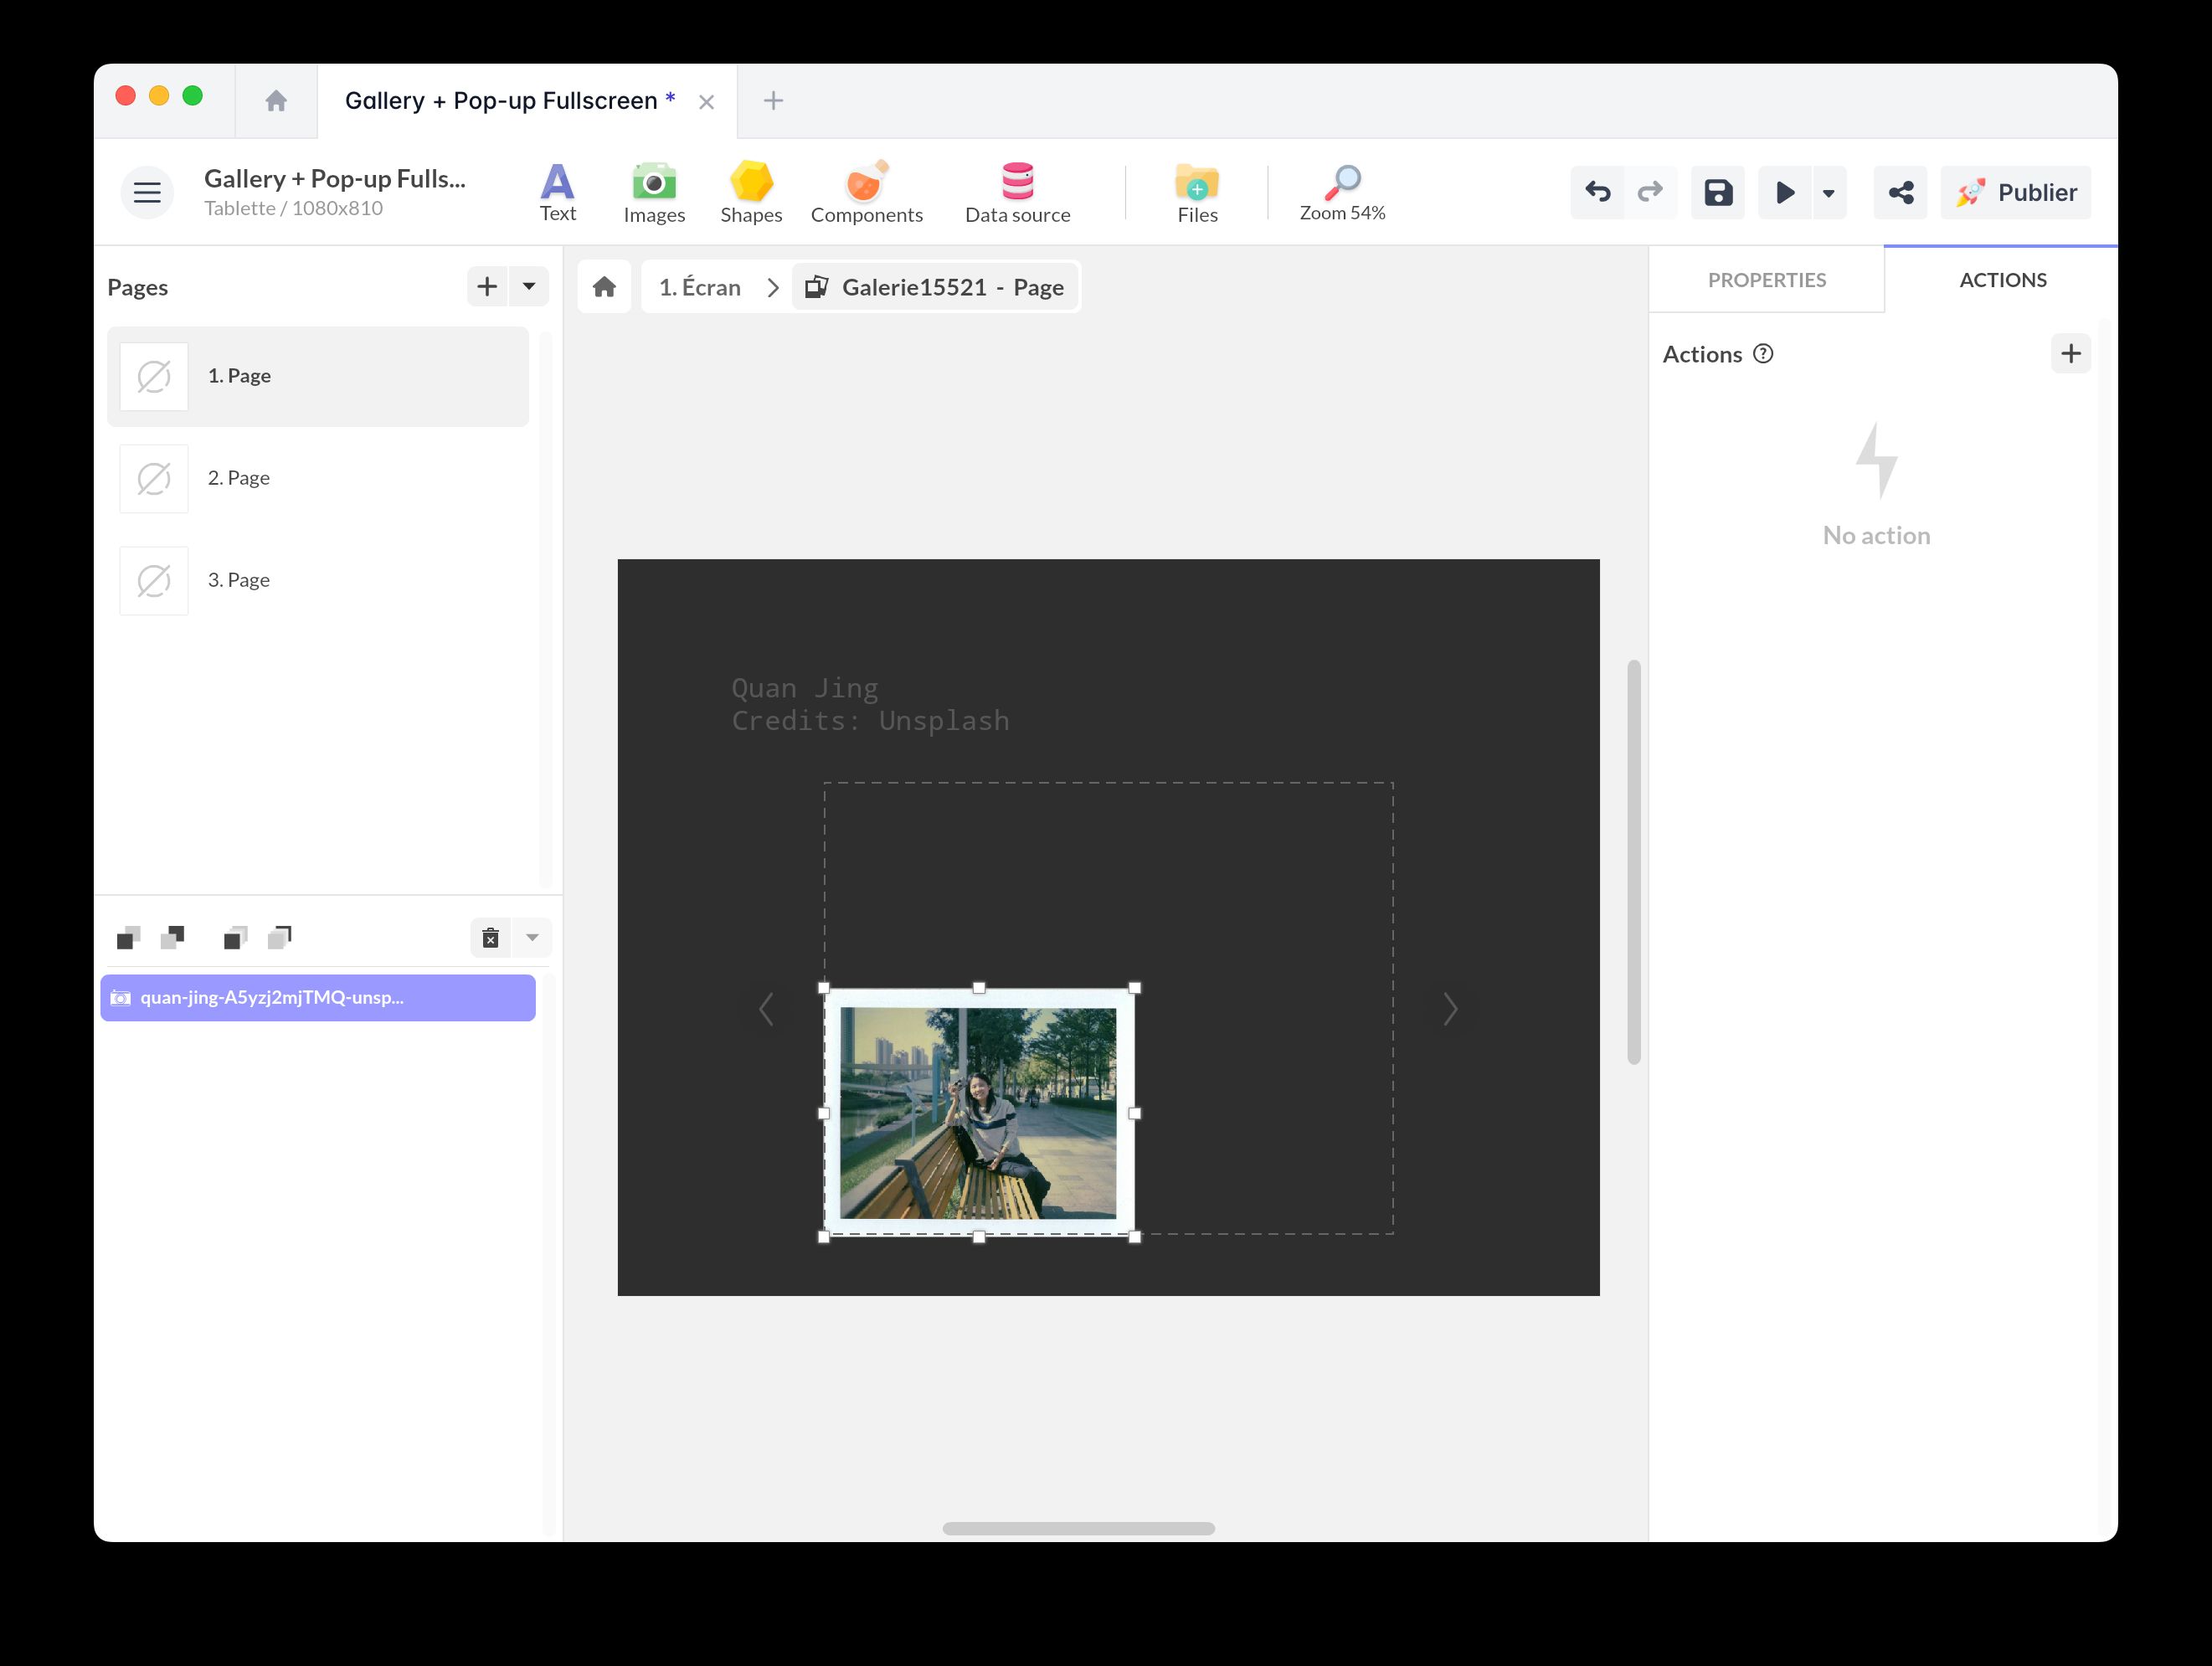This screenshot has width=2212, height=1666.
Task: Delete selected element with trash icon
Action: coord(489,937)
